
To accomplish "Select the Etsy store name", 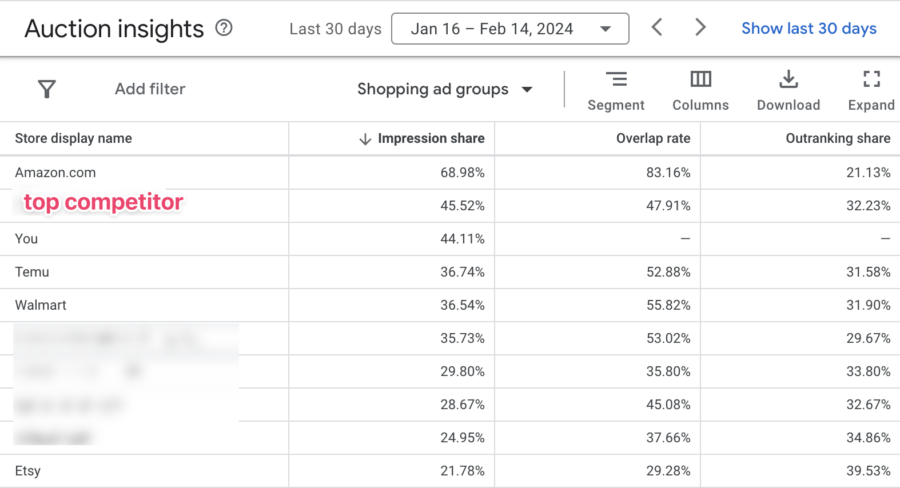I will 28,471.
